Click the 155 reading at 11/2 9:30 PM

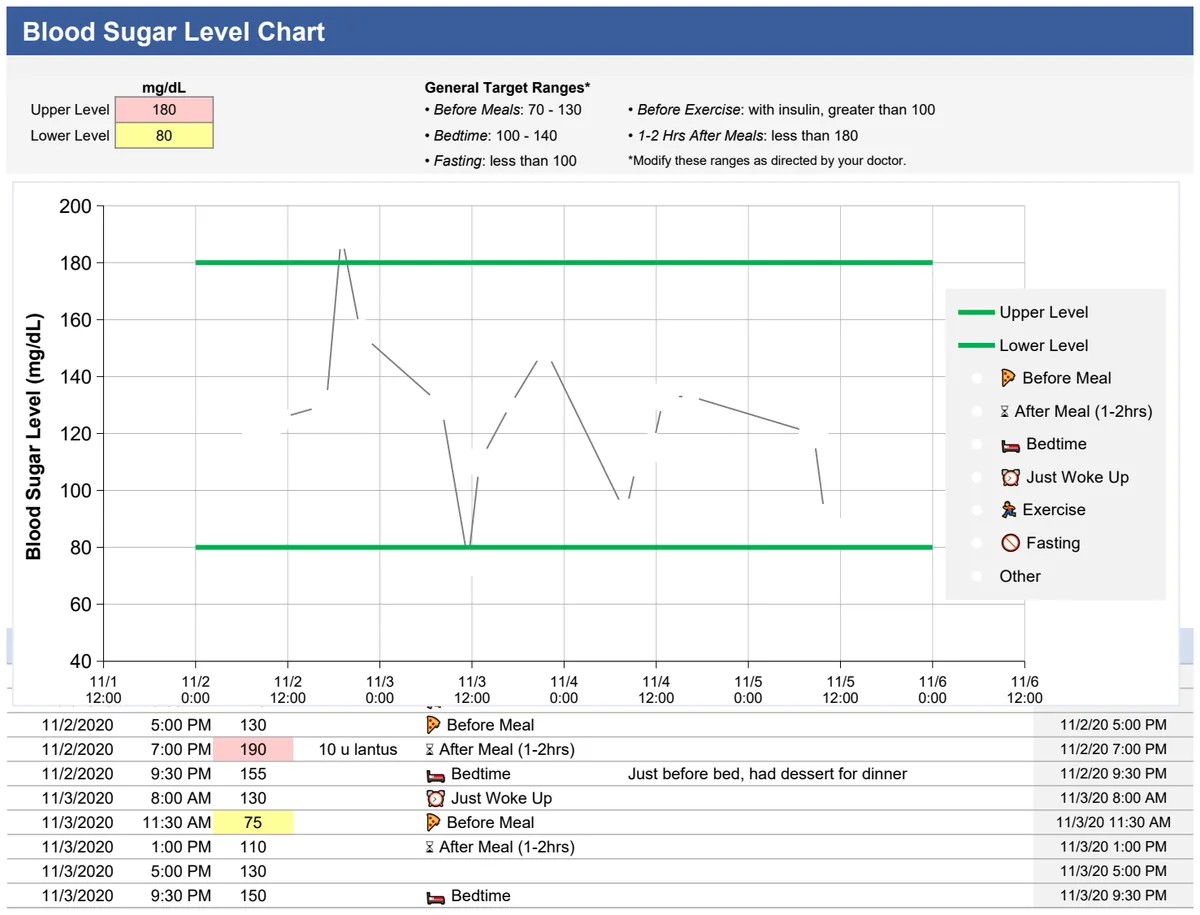pos(253,774)
